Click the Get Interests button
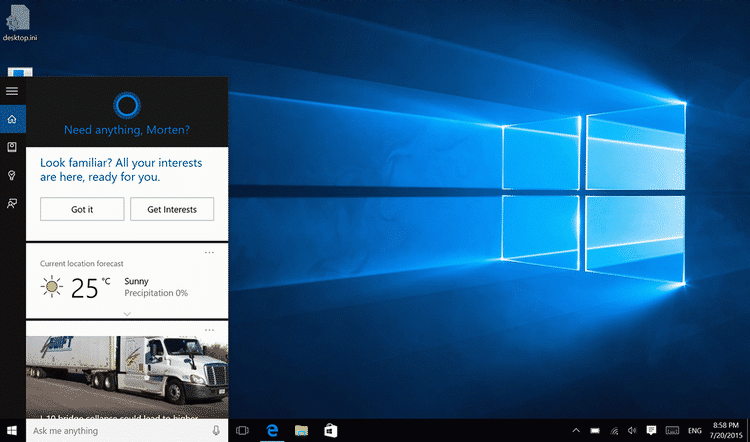This screenshot has height=442, width=750. tap(172, 209)
